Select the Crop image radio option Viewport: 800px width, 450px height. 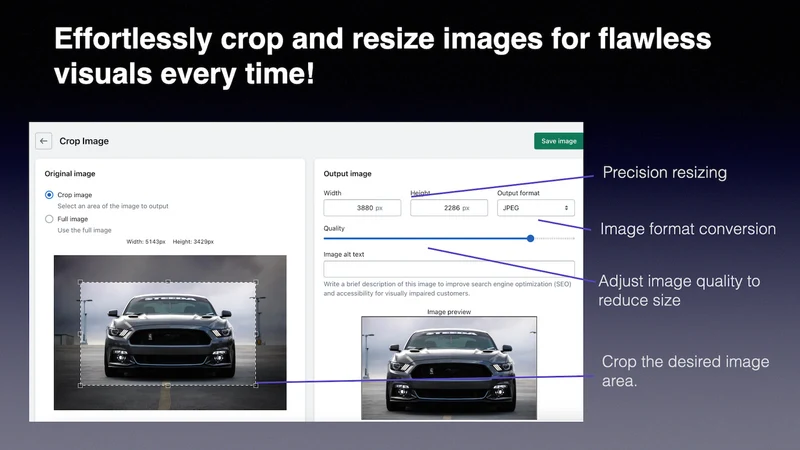pyautogui.click(x=49, y=195)
